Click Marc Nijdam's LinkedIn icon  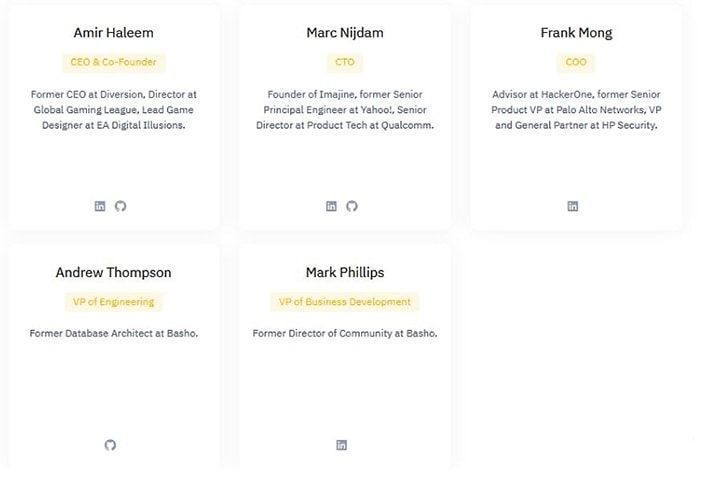(x=331, y=206)
